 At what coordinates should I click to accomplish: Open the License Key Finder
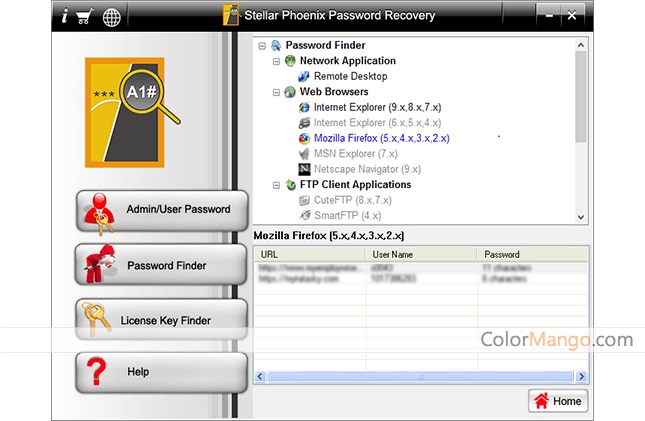[161, 320]
